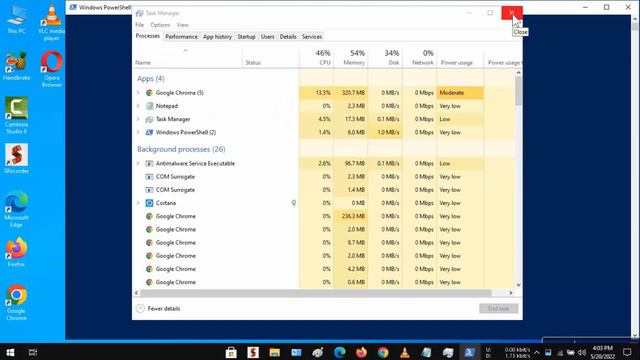Click the Moderate power usage cell
The width and height of the screenshot is (640, 360).
[460, 93]
